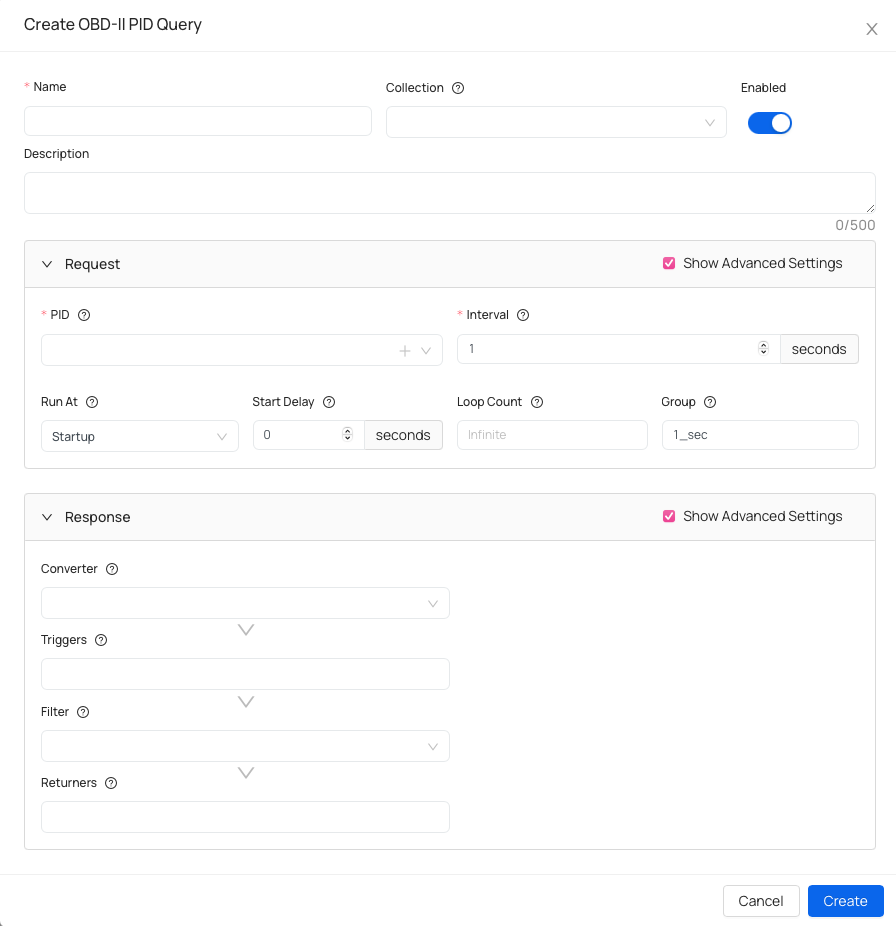Click the Loop Count help icon
The width and height of the screenshot is (896, 926).
537,402
